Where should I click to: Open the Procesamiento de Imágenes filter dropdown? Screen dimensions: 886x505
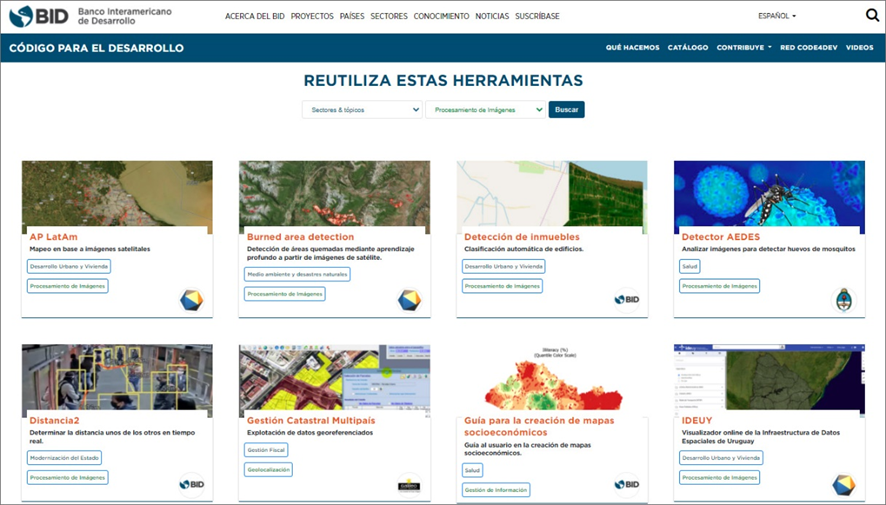(x=485, y=110)
